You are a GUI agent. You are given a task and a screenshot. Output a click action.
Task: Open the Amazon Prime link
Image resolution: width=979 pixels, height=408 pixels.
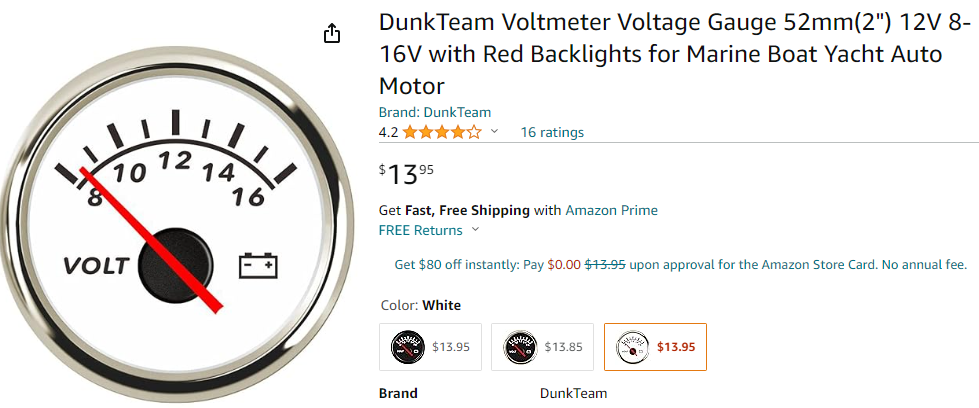click(611, 210)
